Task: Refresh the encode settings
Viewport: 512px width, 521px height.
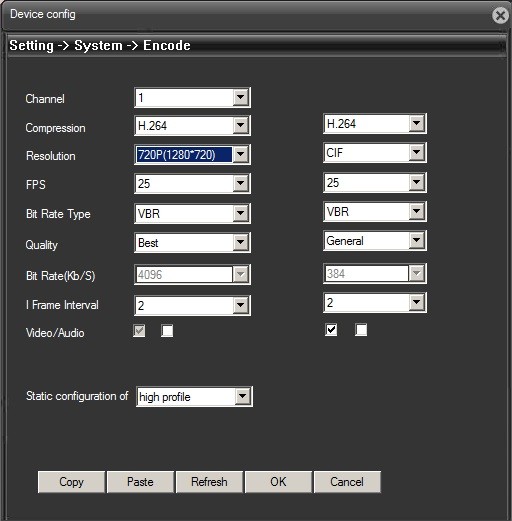Action: tap(209, 482)
